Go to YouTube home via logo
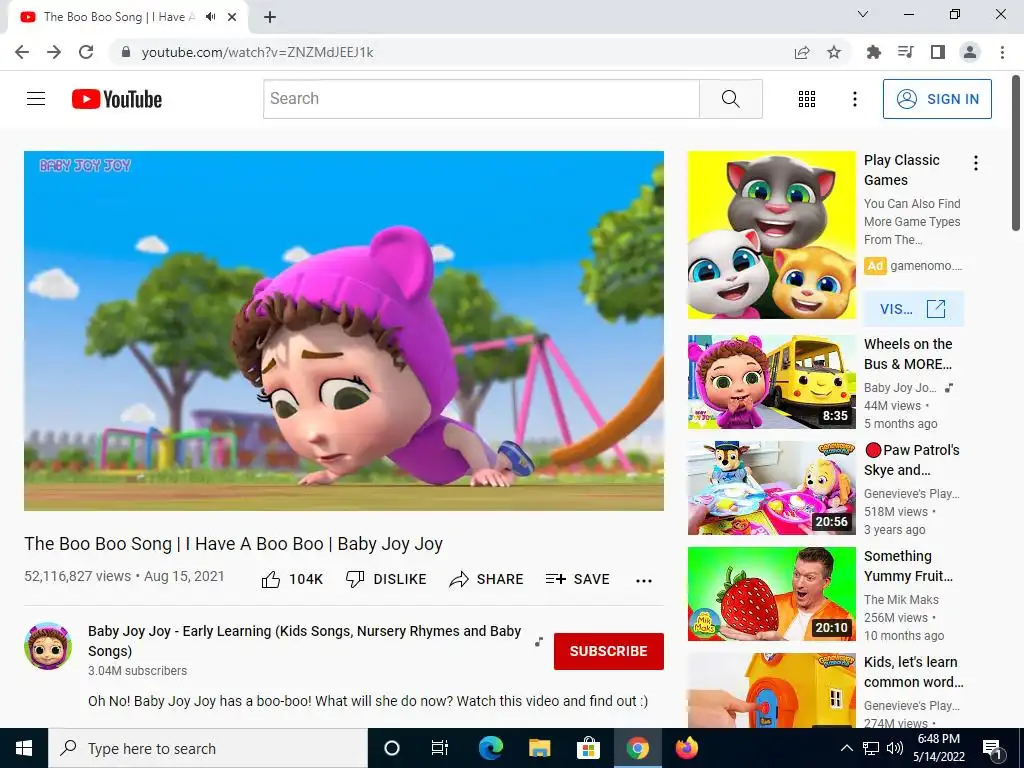The image size is (1024, 768). [x=117, y=99]
